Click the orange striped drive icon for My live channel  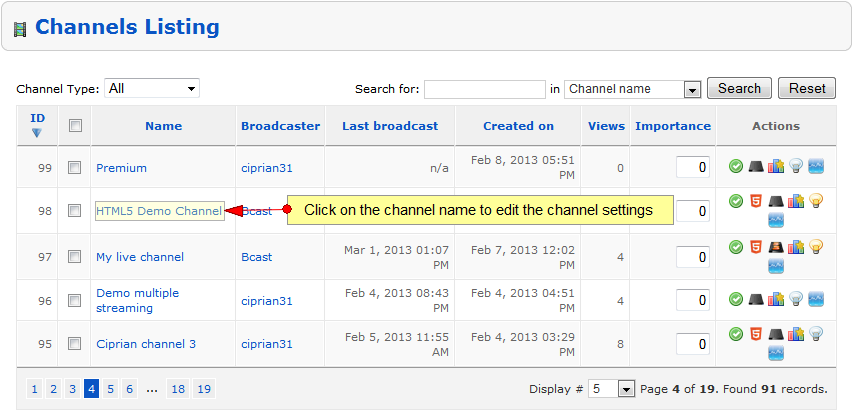[x=776, y=247]
